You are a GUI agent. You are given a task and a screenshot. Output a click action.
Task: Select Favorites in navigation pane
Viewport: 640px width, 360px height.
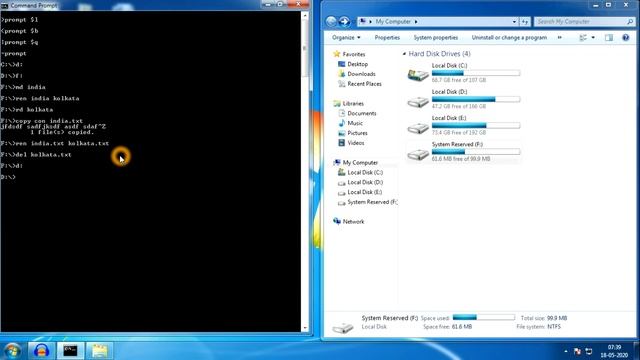click(x=353, y=54)
